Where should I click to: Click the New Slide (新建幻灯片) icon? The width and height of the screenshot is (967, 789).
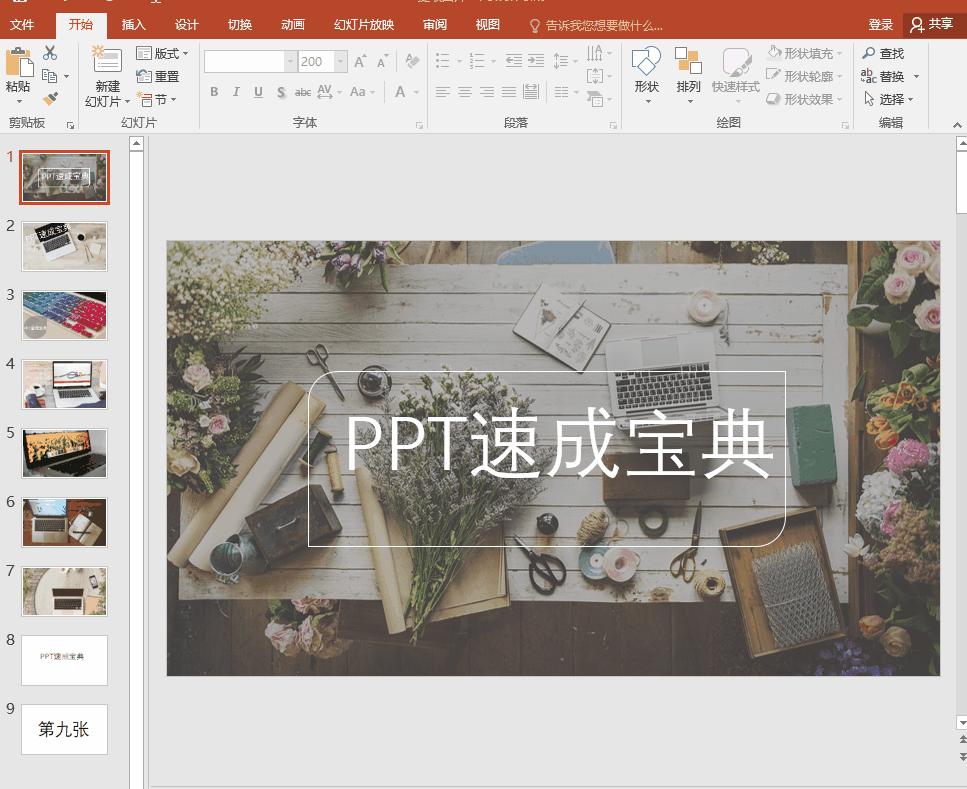point(106,61)
